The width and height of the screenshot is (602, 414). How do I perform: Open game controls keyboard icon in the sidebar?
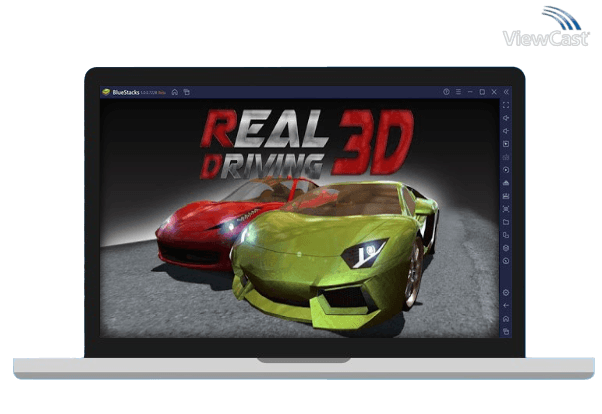pyautogui.click(x=506, y=157)
